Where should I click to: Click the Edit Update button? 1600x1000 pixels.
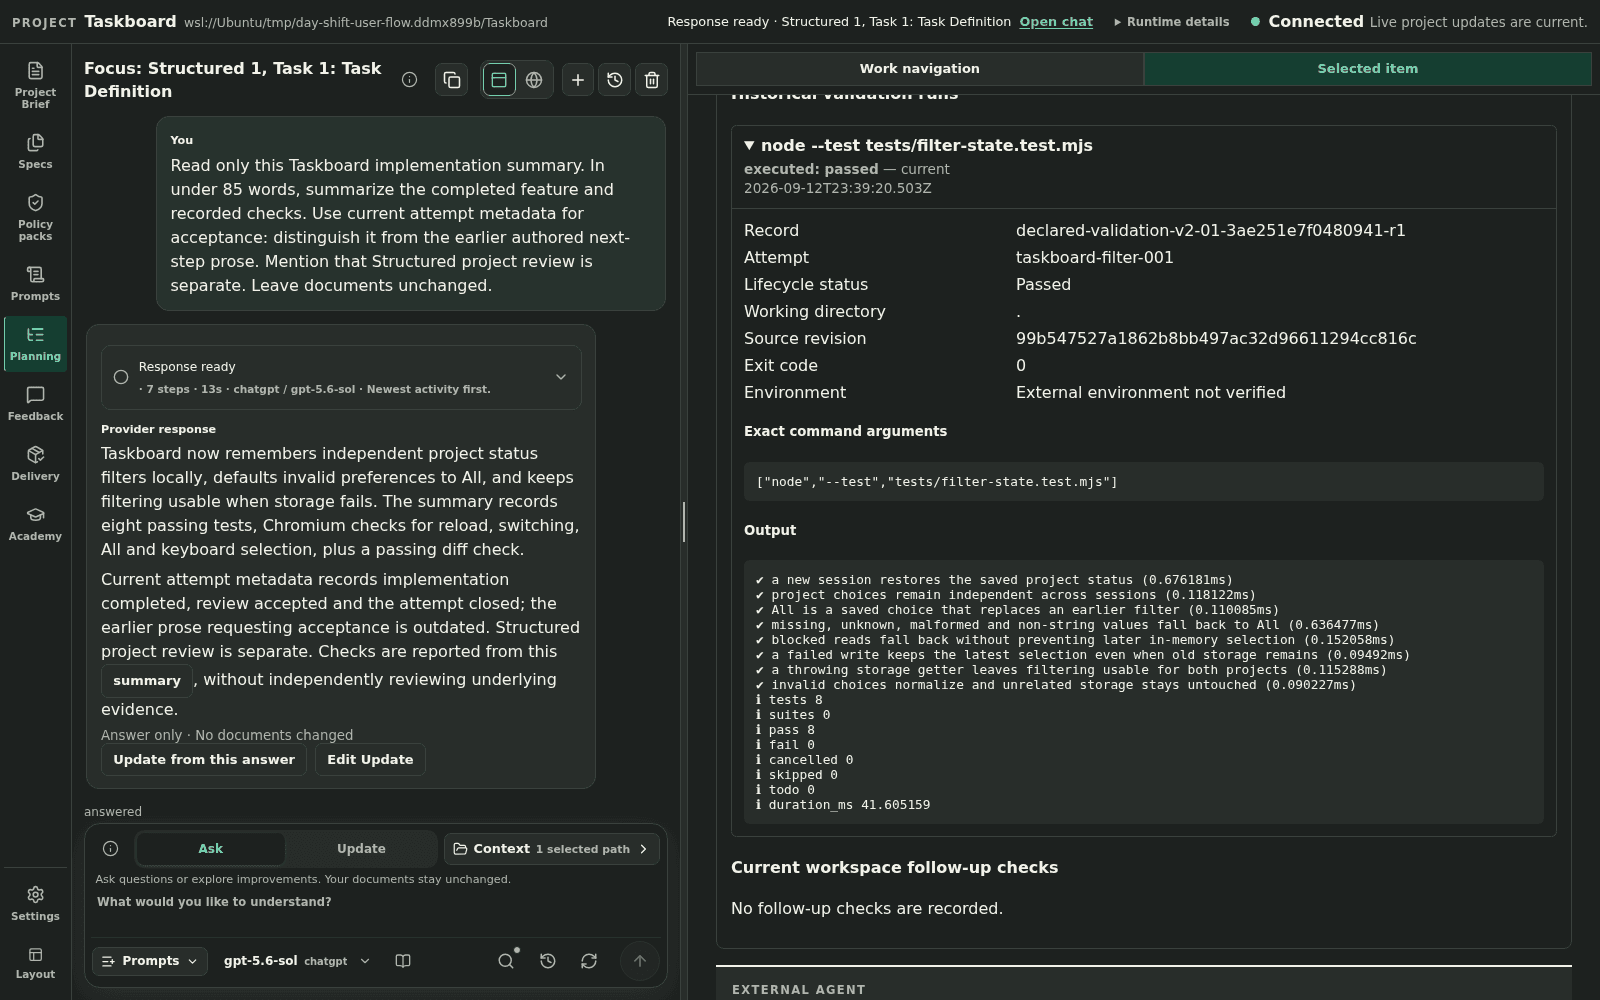pos(370,760)
